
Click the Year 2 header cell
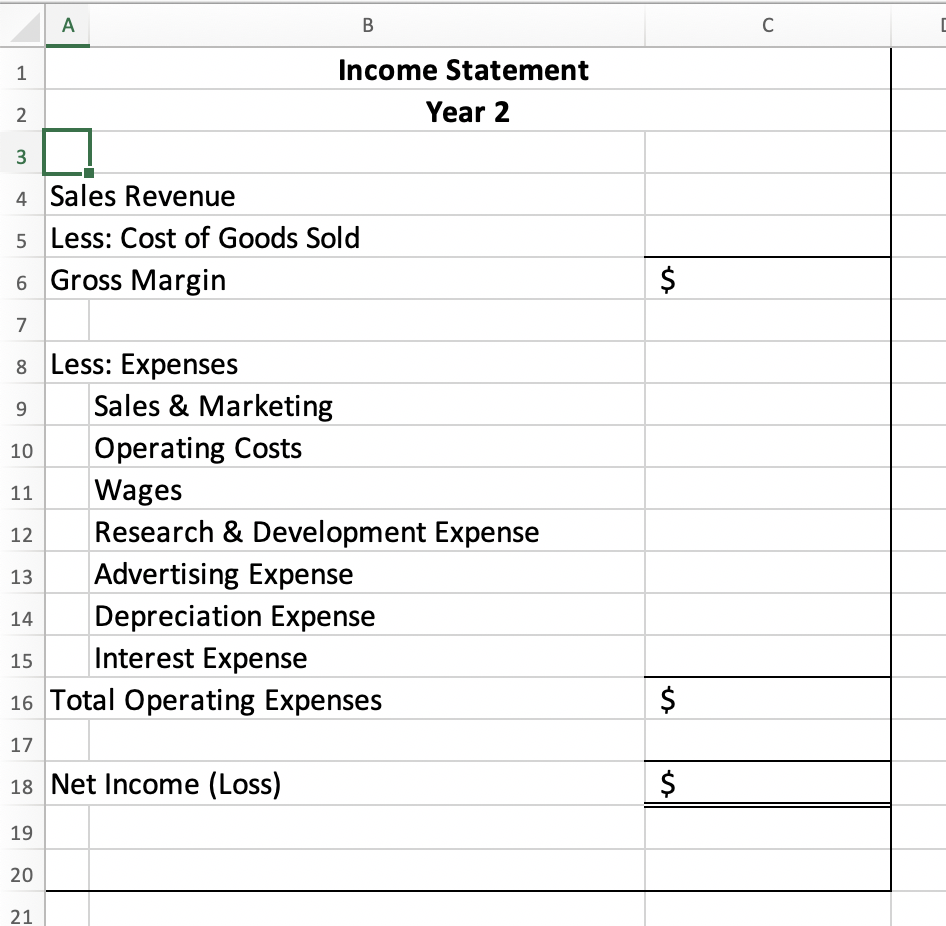464,112
